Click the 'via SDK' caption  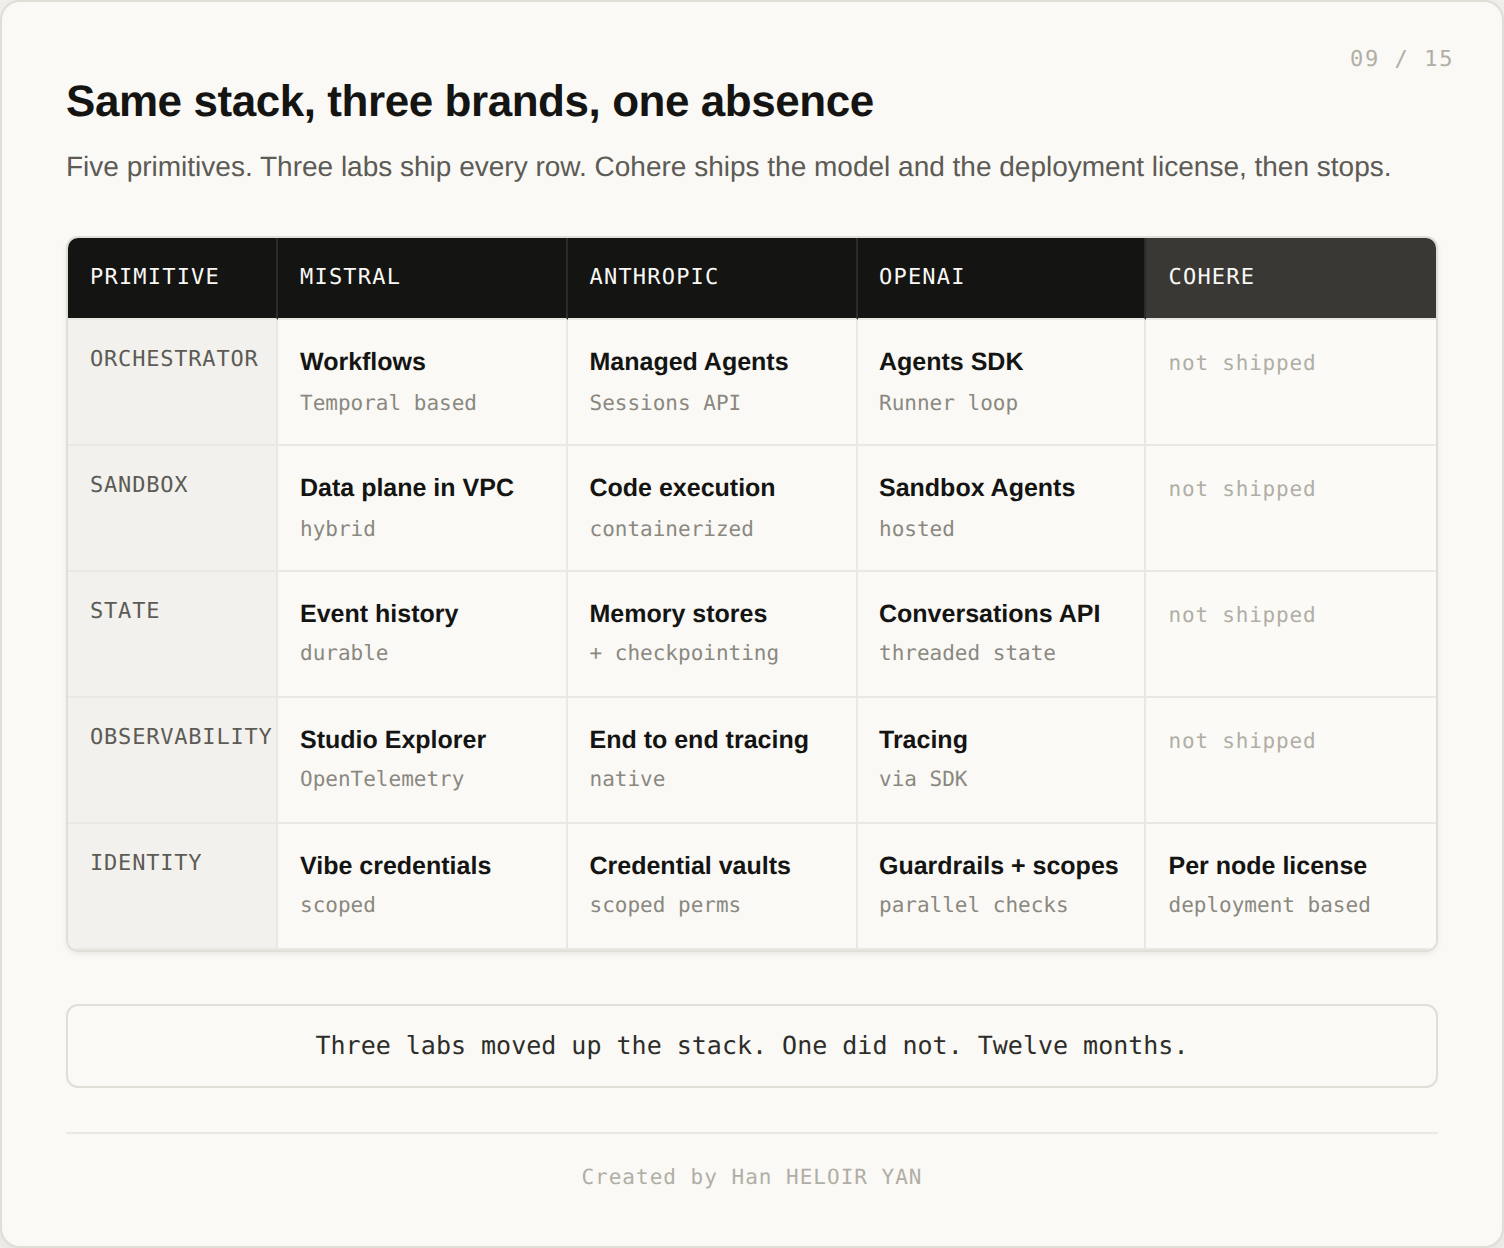click(x=923, y=779)
